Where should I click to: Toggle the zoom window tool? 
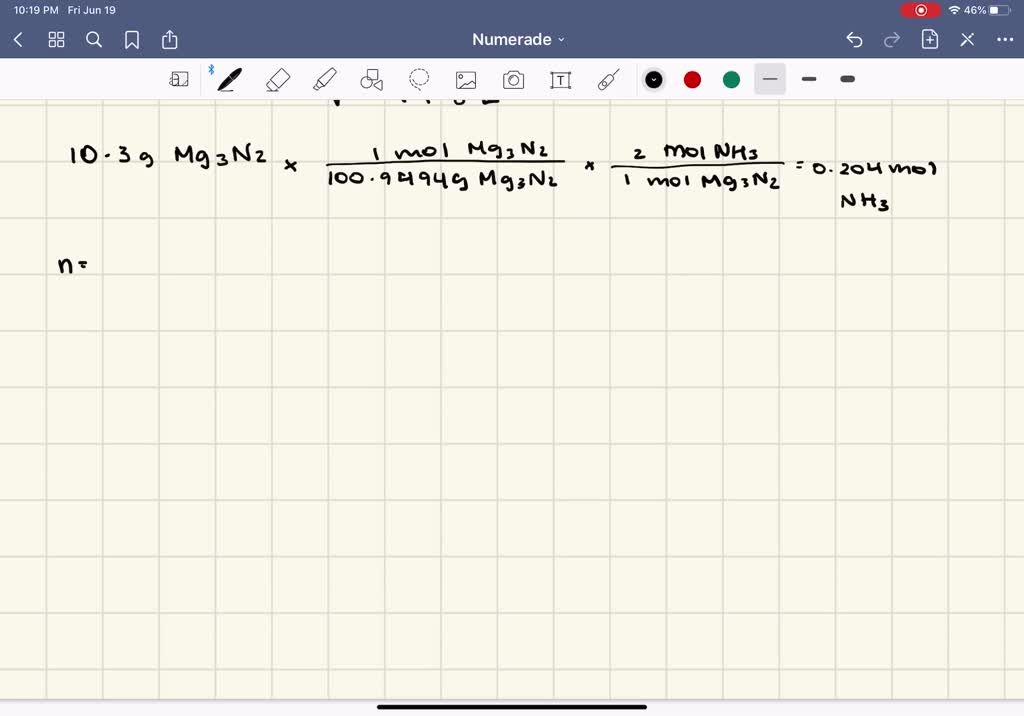point(179,80)
